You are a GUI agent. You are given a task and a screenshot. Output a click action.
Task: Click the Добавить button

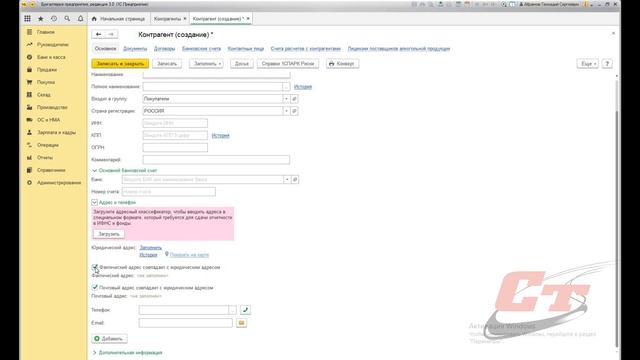[109, 339]
